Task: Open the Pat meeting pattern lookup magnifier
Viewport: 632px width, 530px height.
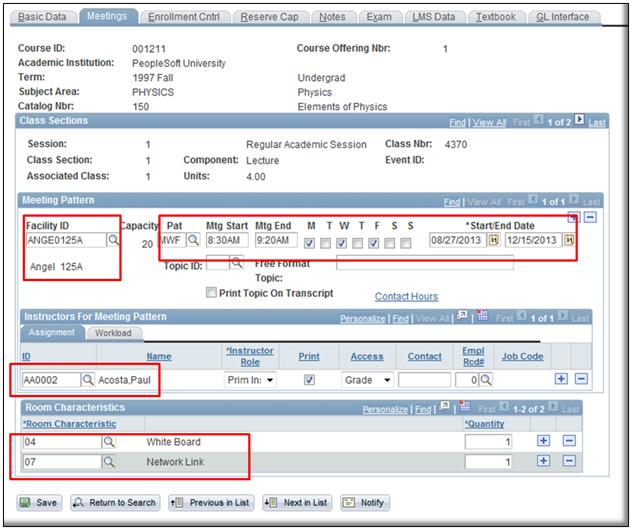Action: pyautogui.click(x=193, y=240)
